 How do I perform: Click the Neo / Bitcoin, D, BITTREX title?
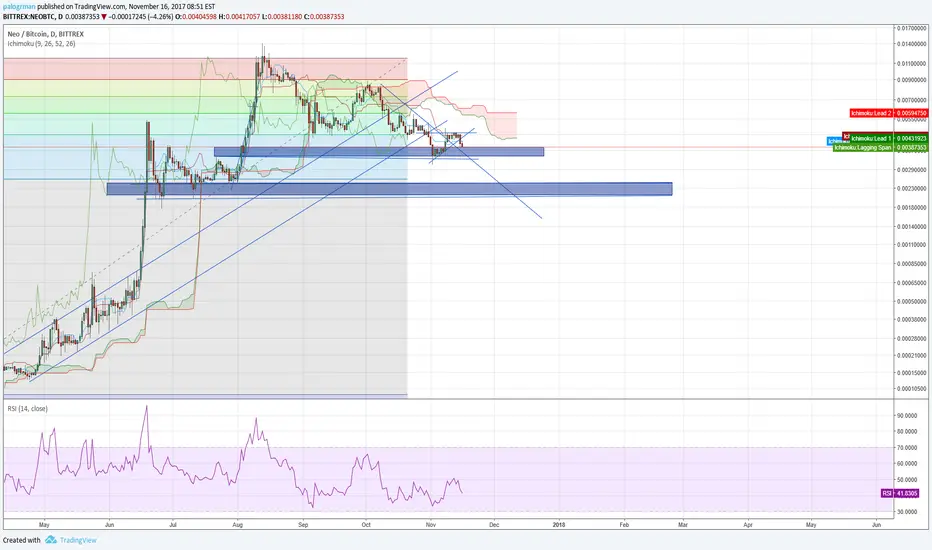coord(46,34)
